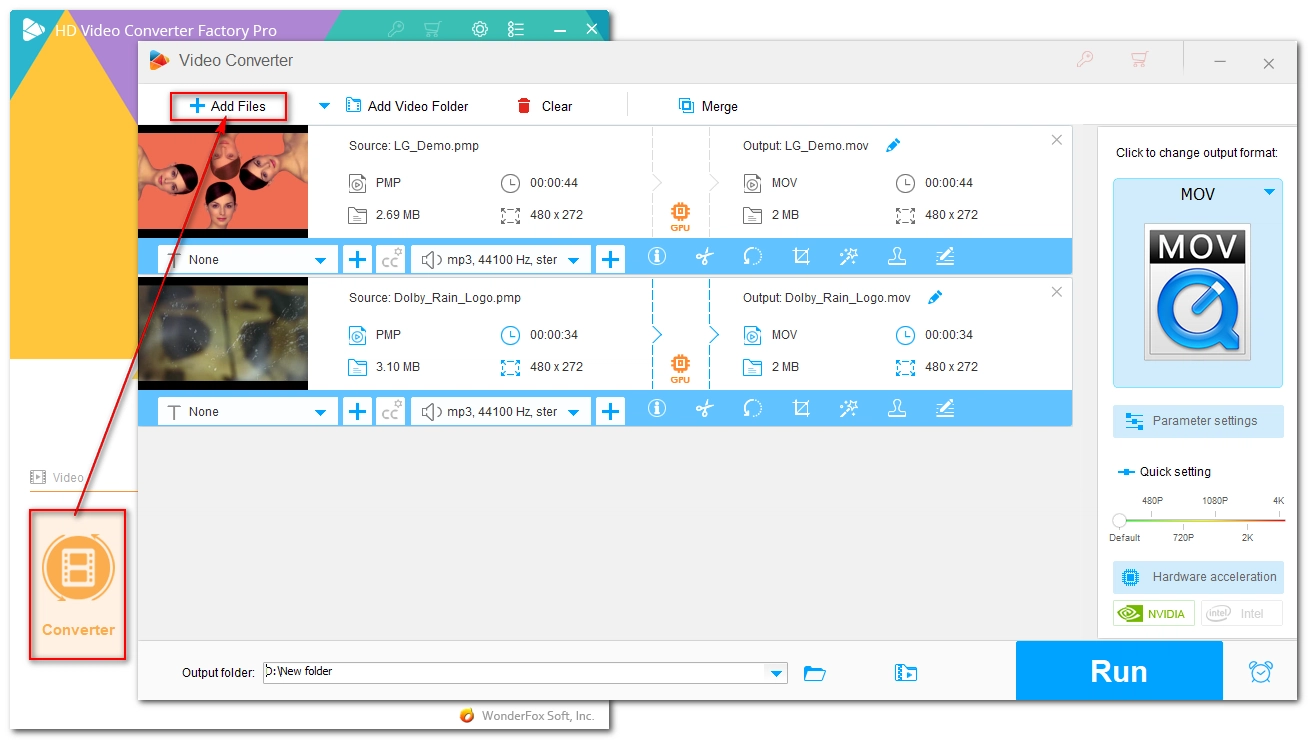Screen dimensions: 1310x740
Task: Toggle Hardware acceleration
Action: coord(1198,577)
